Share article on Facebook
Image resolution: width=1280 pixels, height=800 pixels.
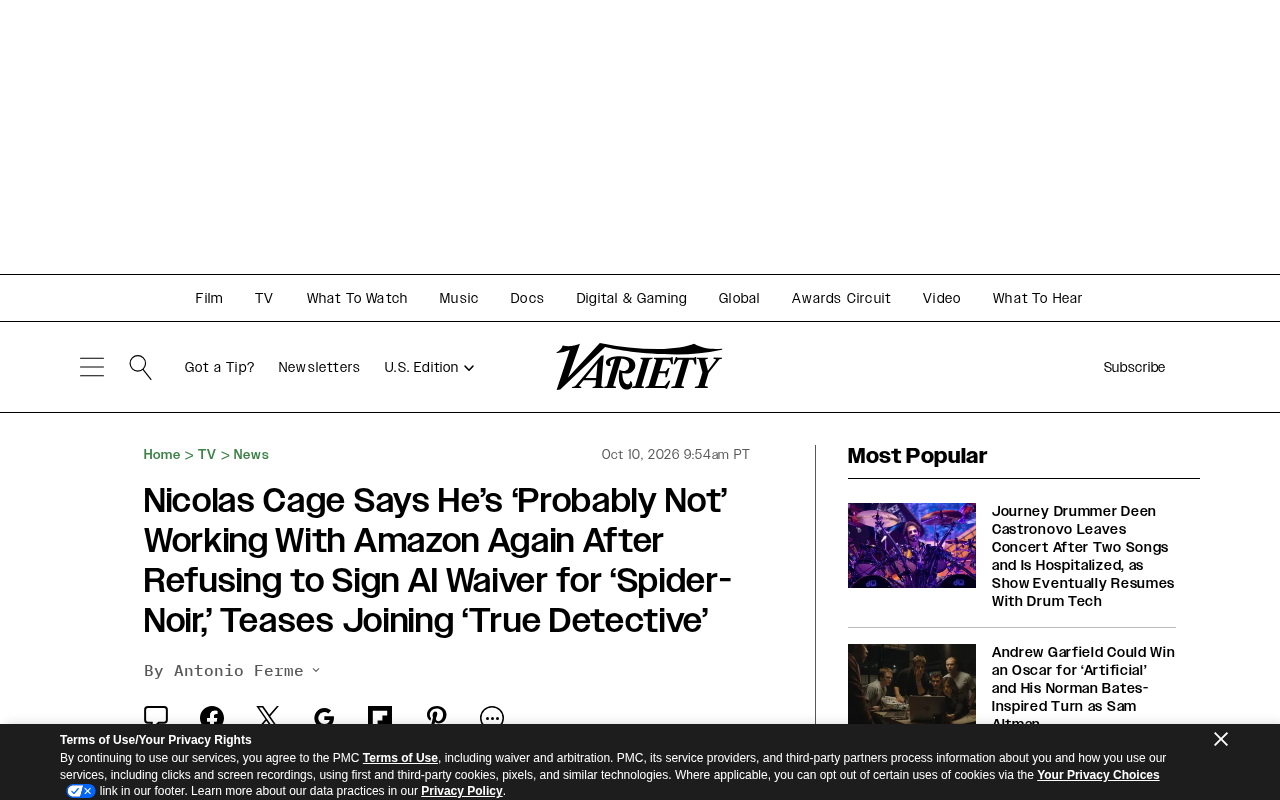212,717
